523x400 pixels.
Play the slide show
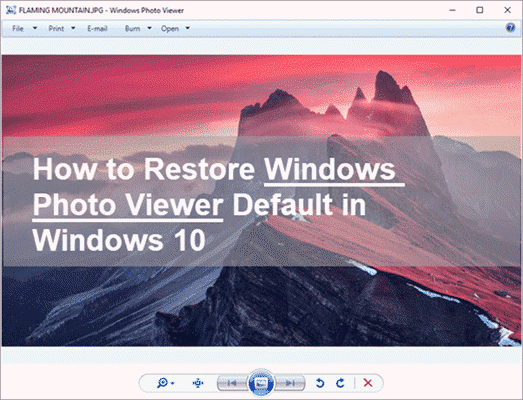click(261, 383)
